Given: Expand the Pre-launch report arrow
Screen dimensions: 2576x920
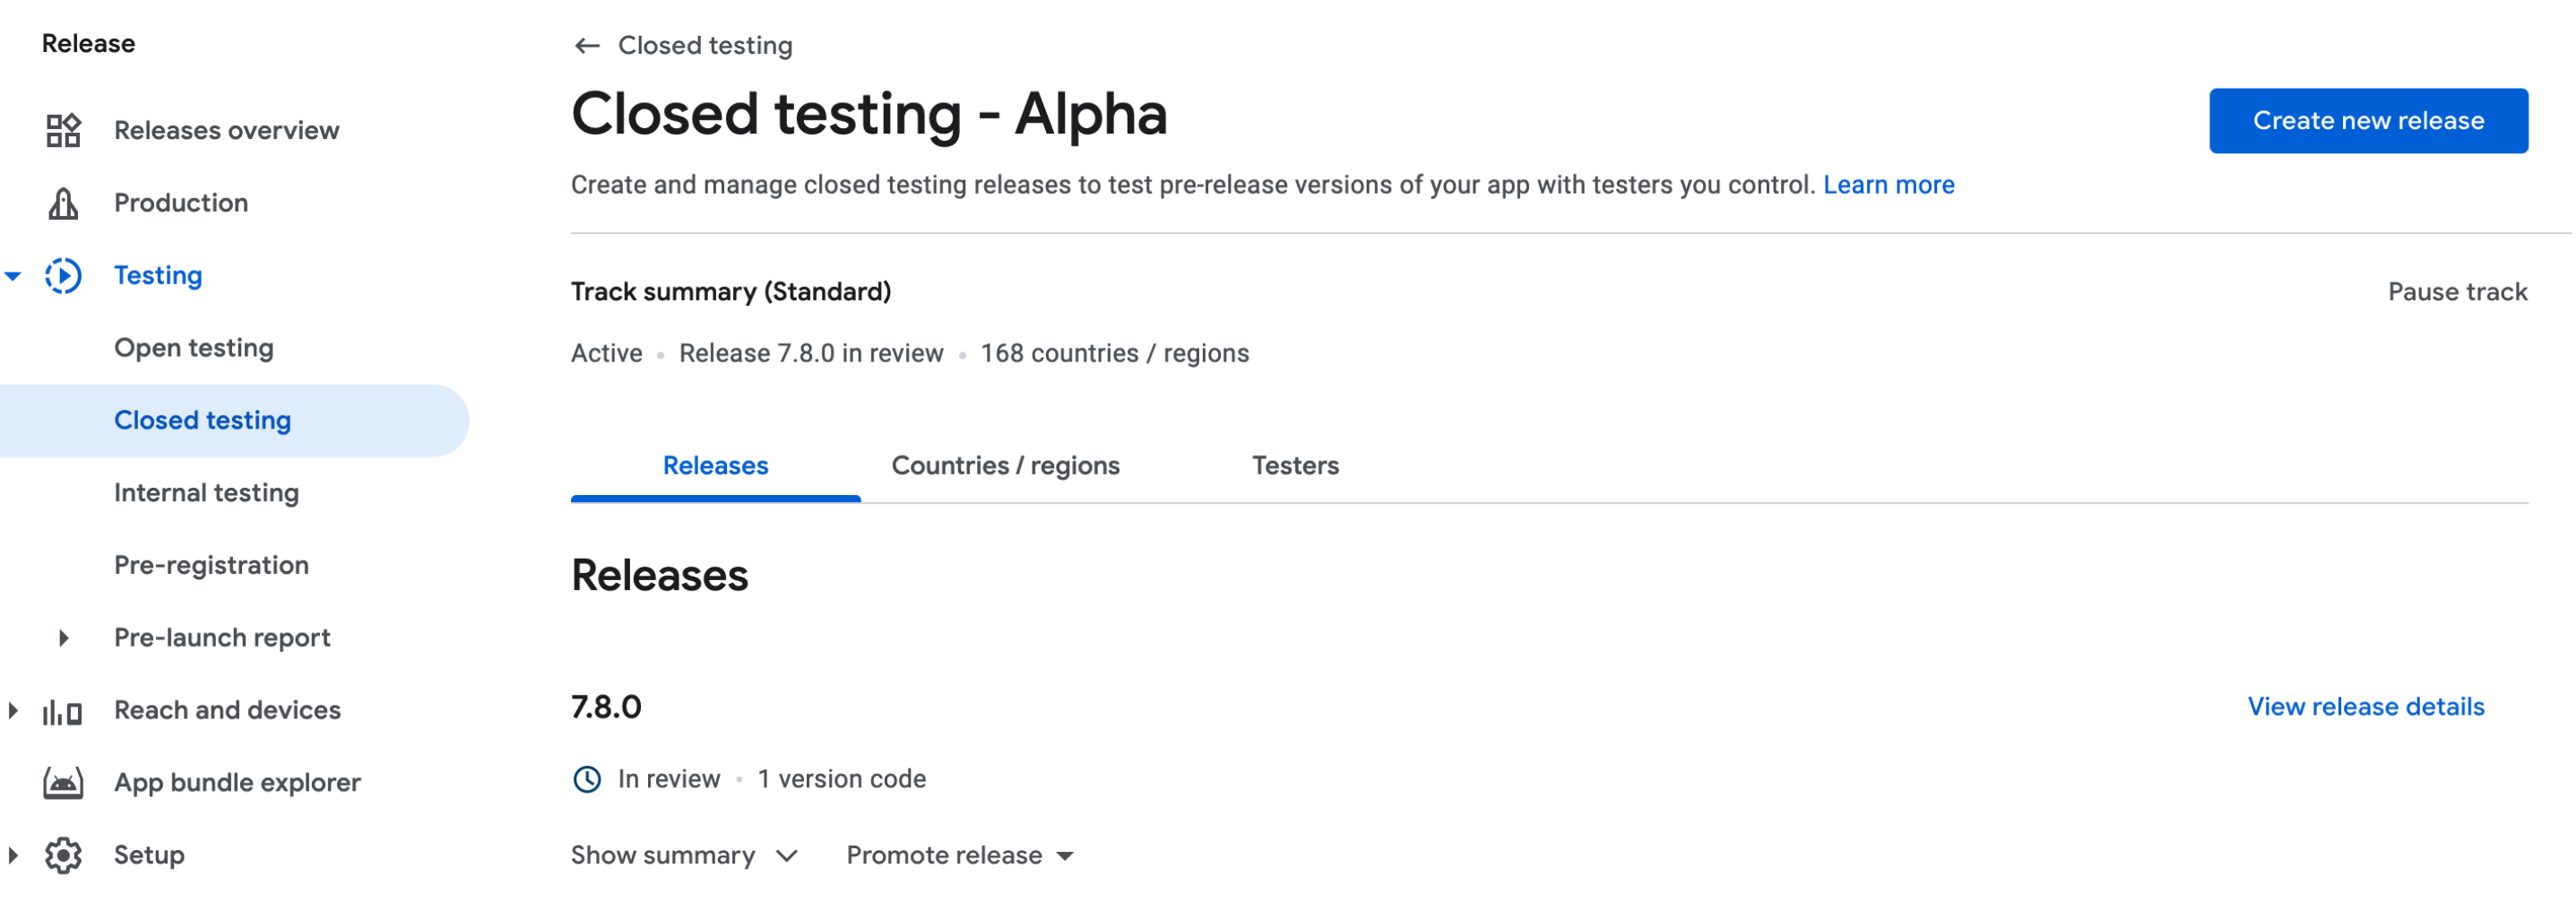Looking at the screenshot, I should [64, 638].
